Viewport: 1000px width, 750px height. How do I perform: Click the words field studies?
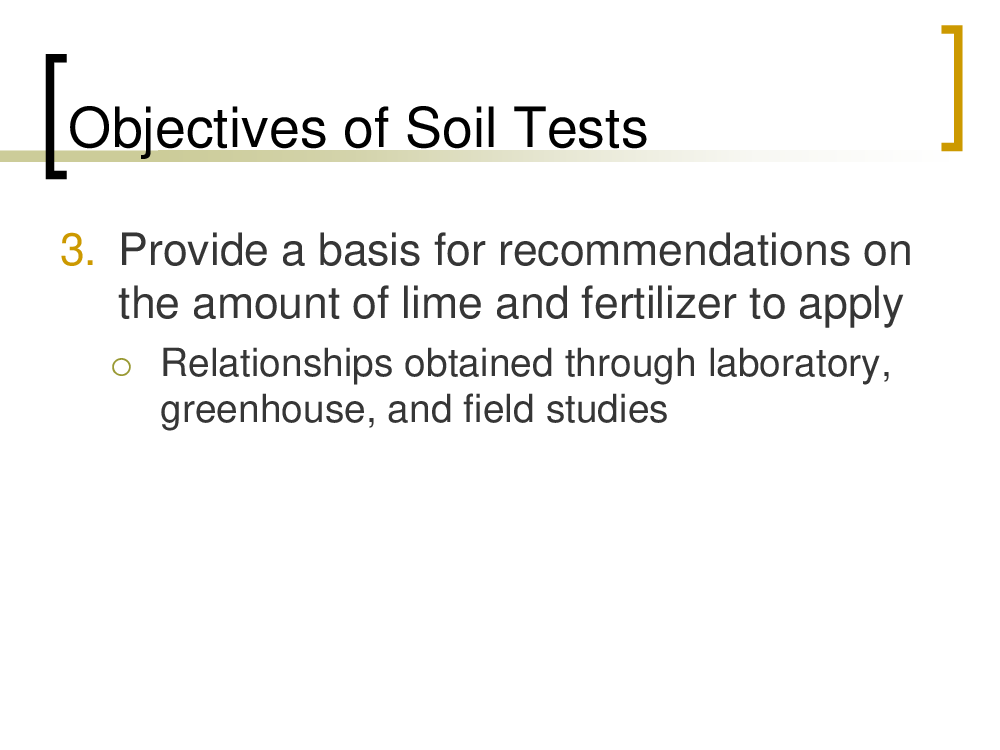point(565,409)
